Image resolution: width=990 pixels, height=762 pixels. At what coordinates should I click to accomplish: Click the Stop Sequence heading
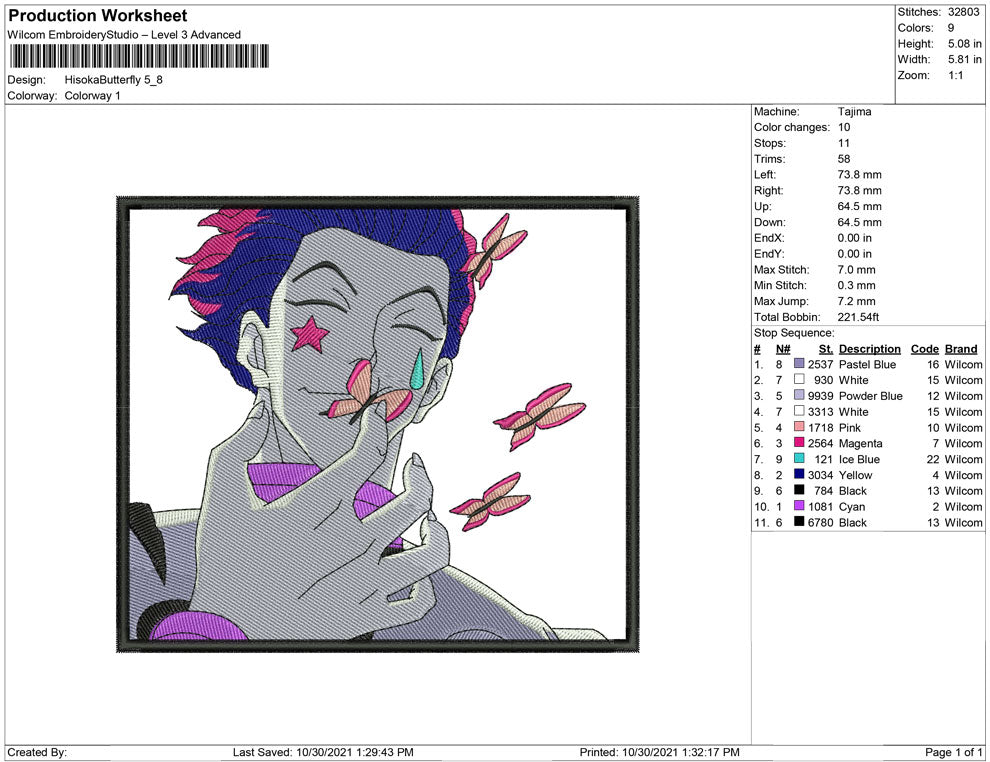tap(794, 333)
